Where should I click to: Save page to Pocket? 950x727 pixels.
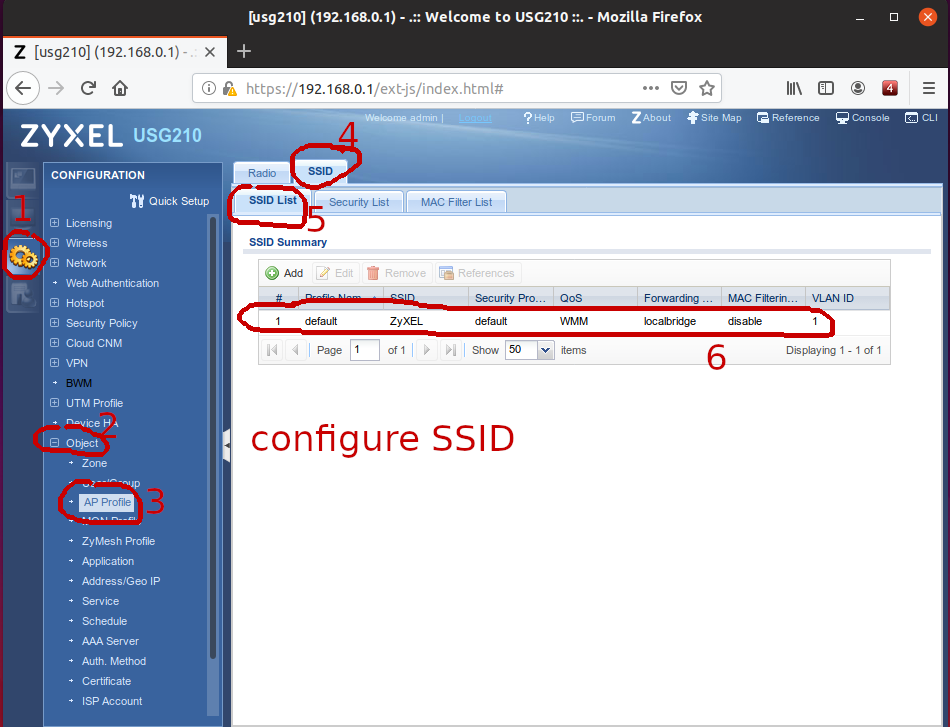tap(679, 88)
